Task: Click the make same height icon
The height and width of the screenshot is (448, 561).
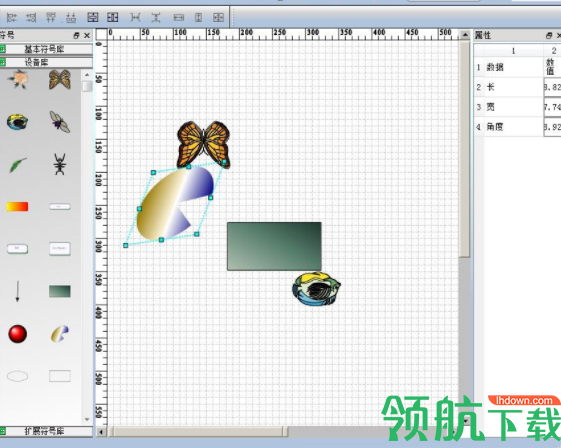Action: [198, 17]
